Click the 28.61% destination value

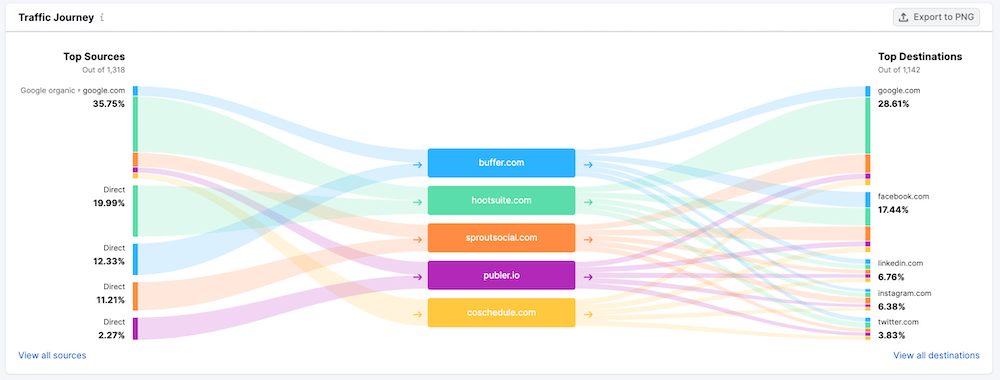[x=893, y=104]
